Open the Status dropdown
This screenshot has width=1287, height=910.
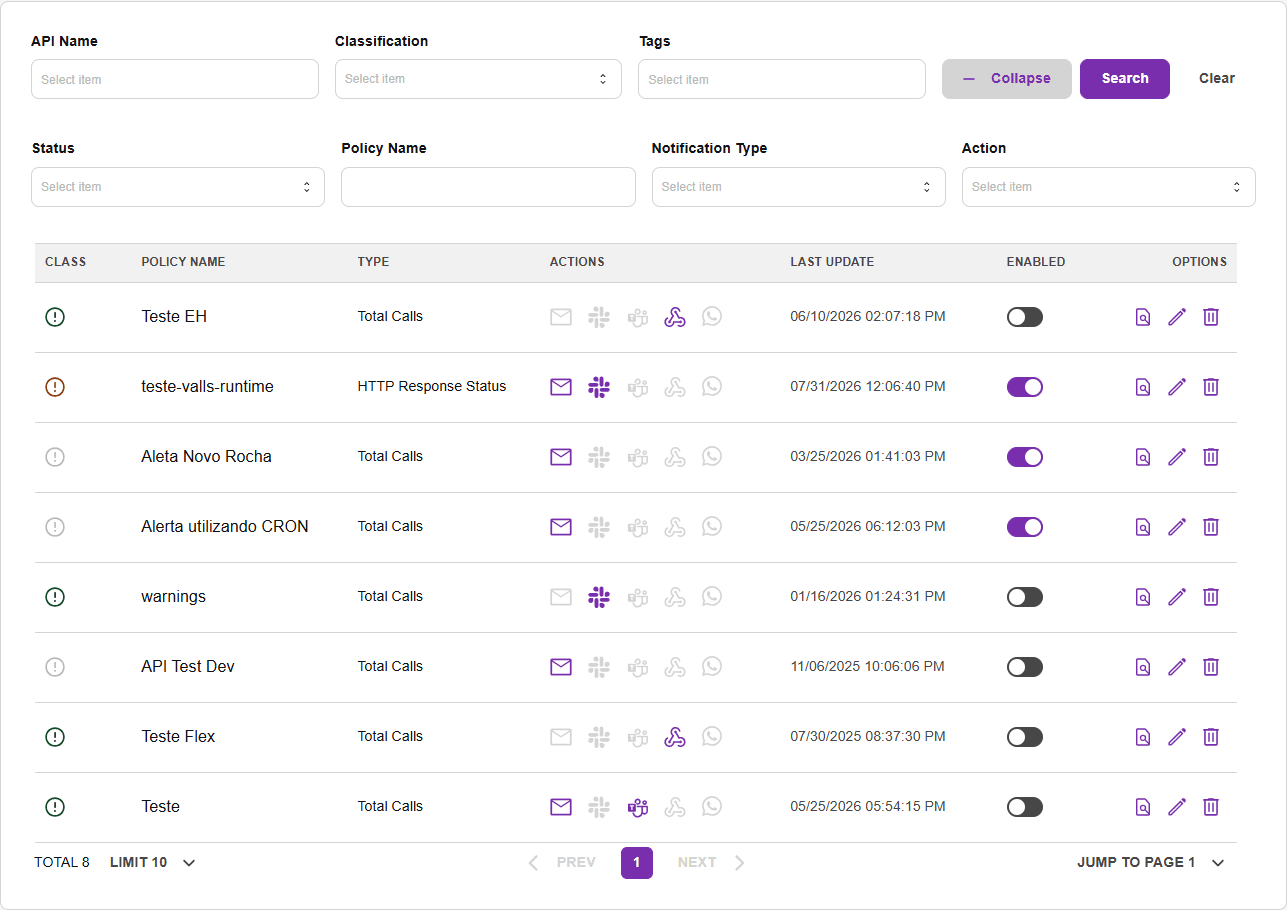[x=178, y=187]
